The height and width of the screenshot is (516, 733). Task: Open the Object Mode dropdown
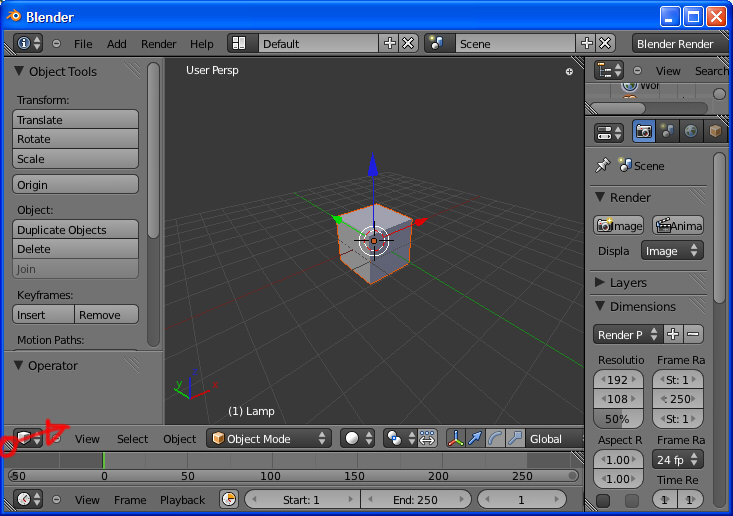[x=268, y=438]
